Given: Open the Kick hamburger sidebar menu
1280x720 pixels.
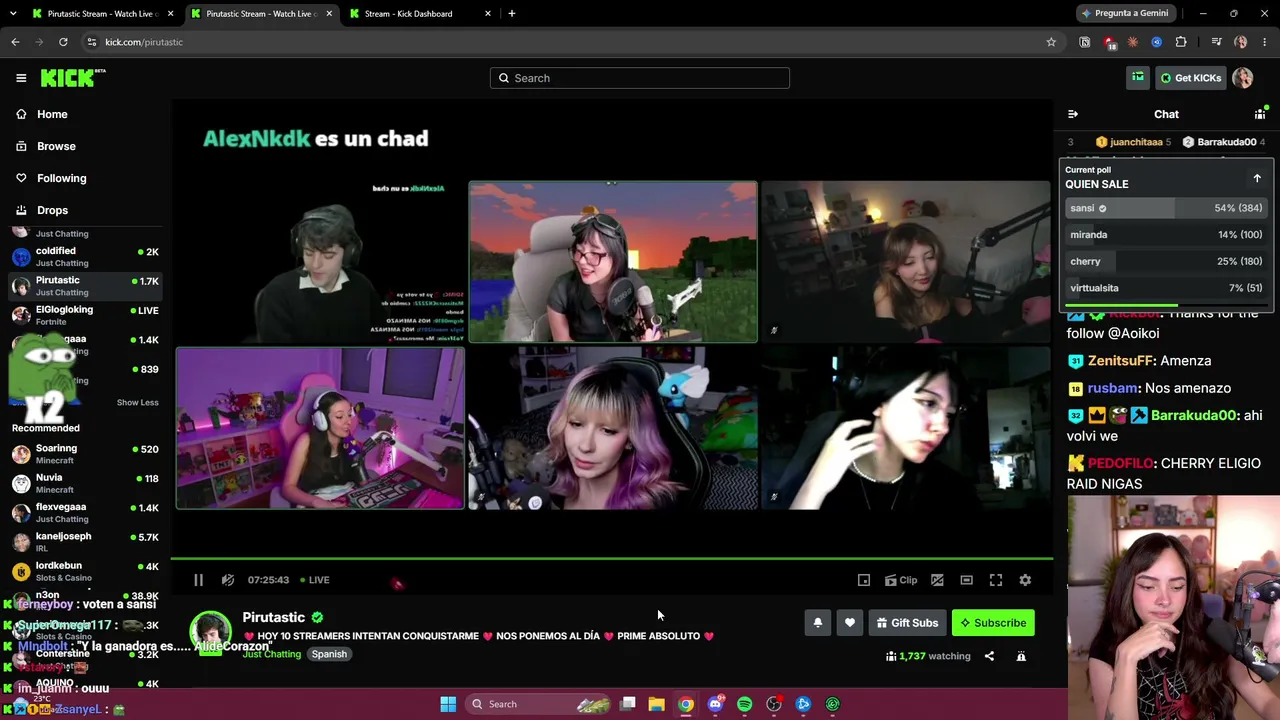Looking at the screenshot, I should 21,78.
